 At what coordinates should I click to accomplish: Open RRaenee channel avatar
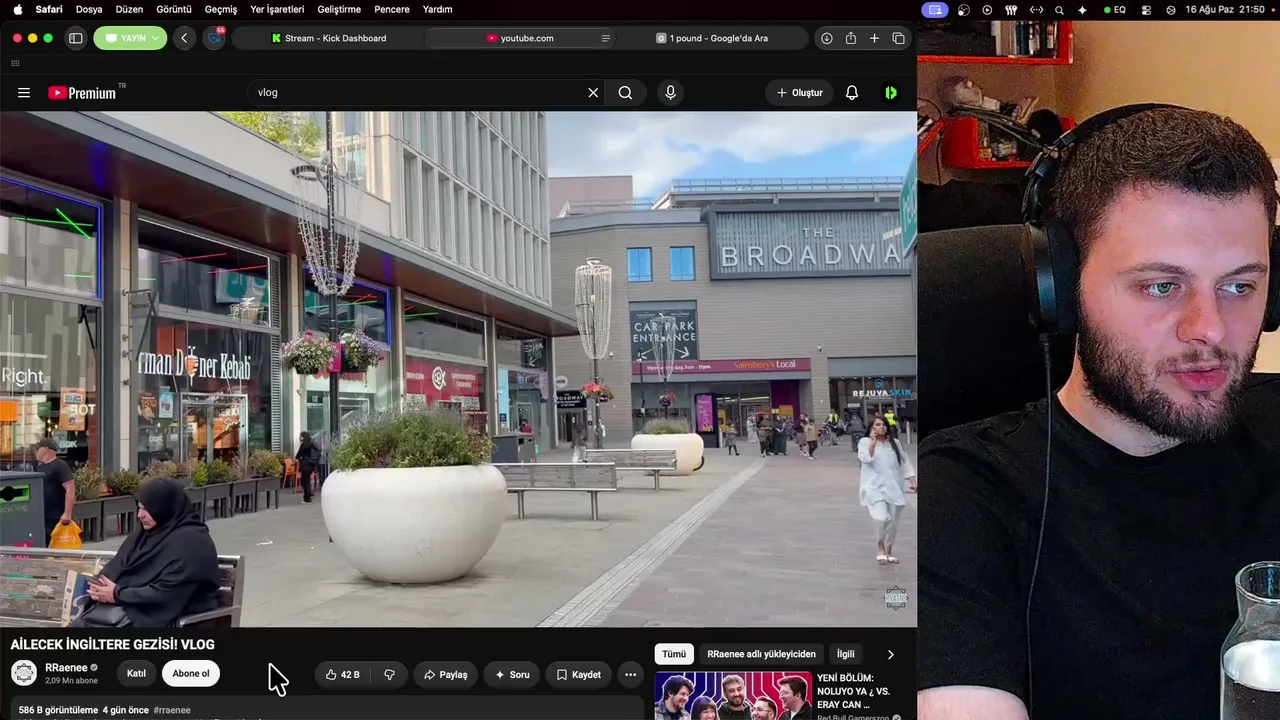pyautogui.click(x=24, y=673)
